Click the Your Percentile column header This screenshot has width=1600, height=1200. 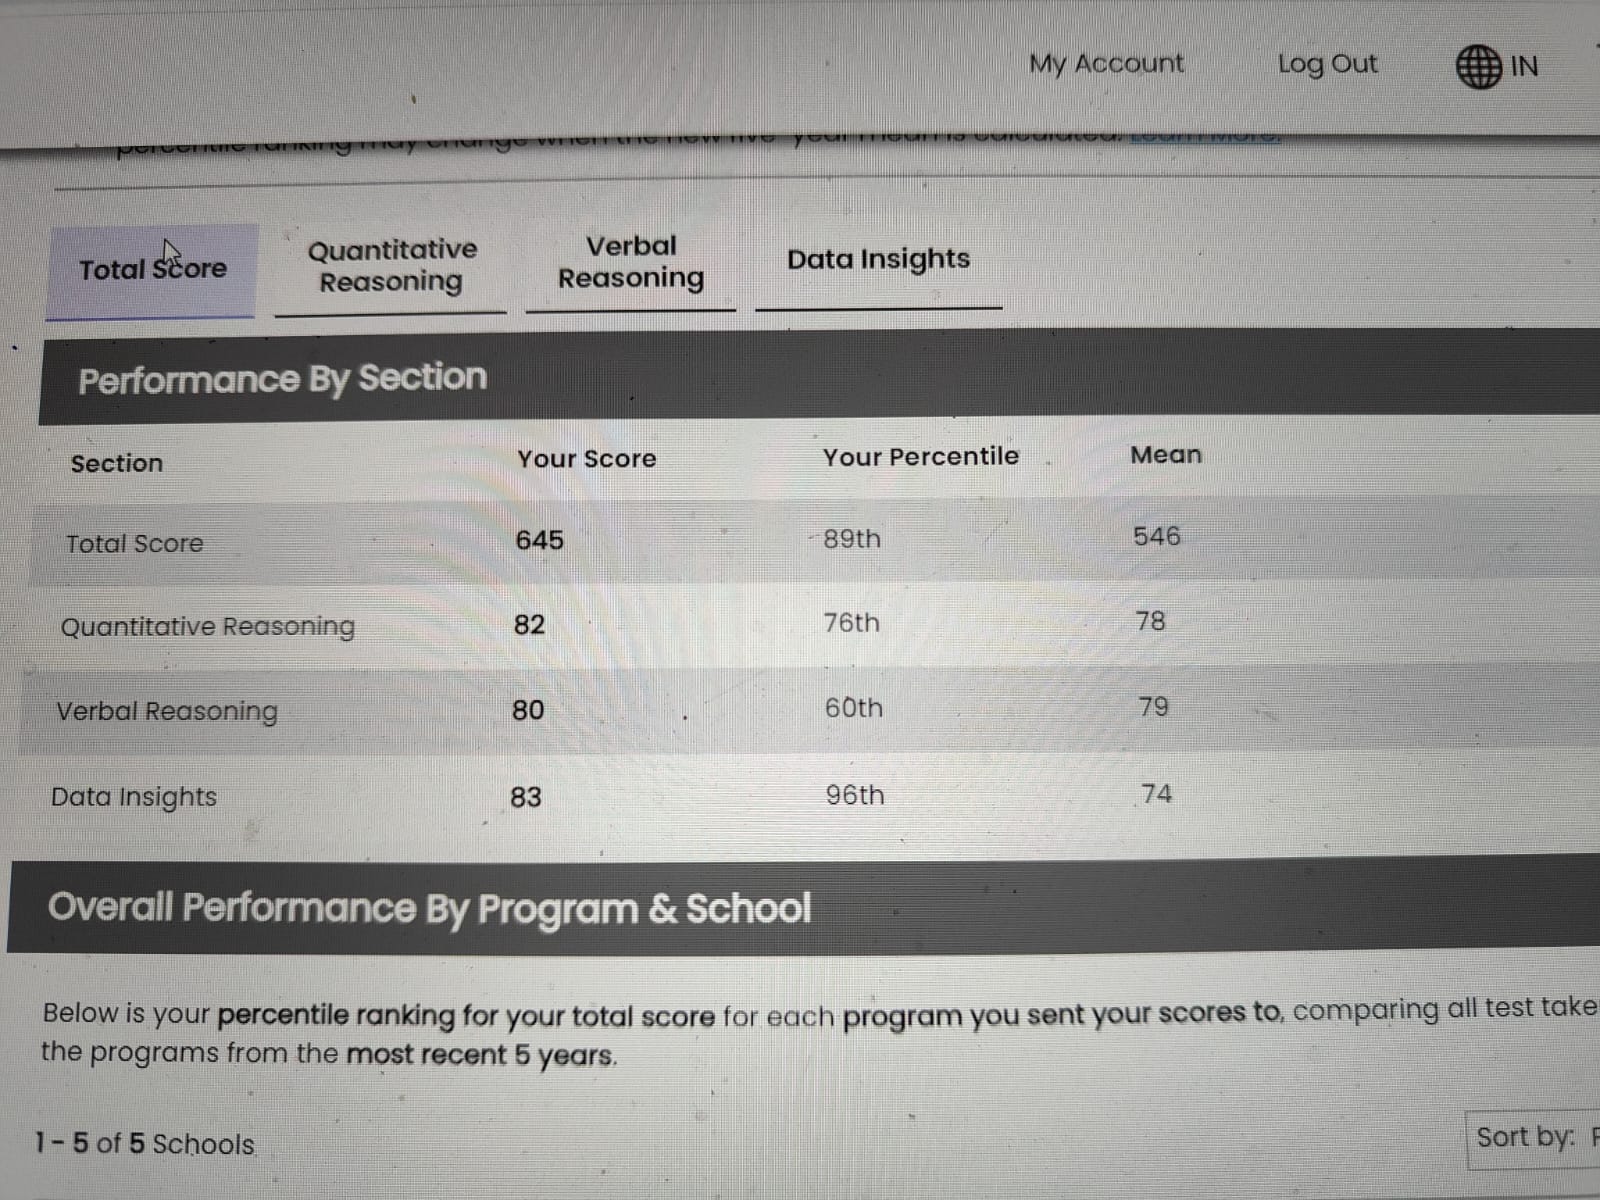921,457
